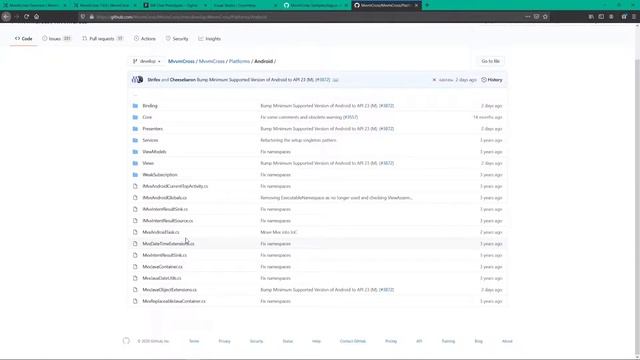The height and width of the screenshot is (360, 640).
Task: Click 'Refactoring the setup singleton pattern' commit
Action: (298, 140)
